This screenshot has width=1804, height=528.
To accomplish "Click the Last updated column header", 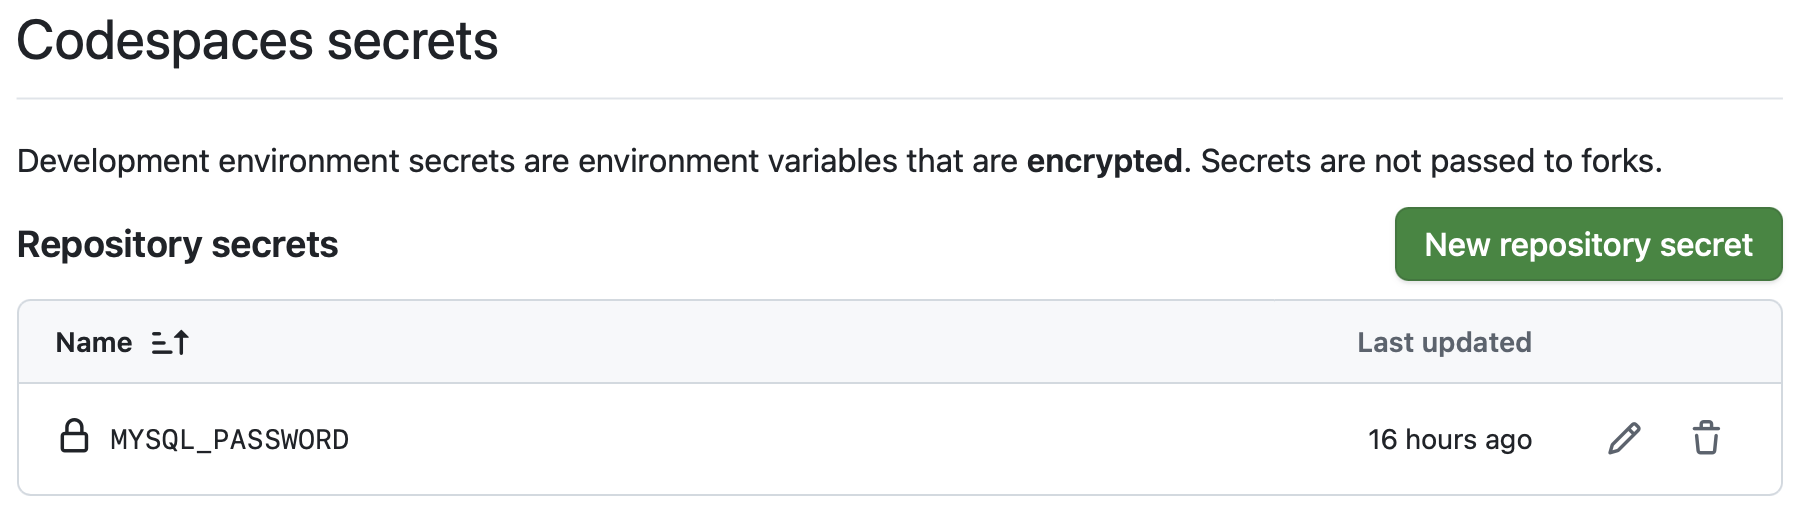I will click(x=1444, y=343).
